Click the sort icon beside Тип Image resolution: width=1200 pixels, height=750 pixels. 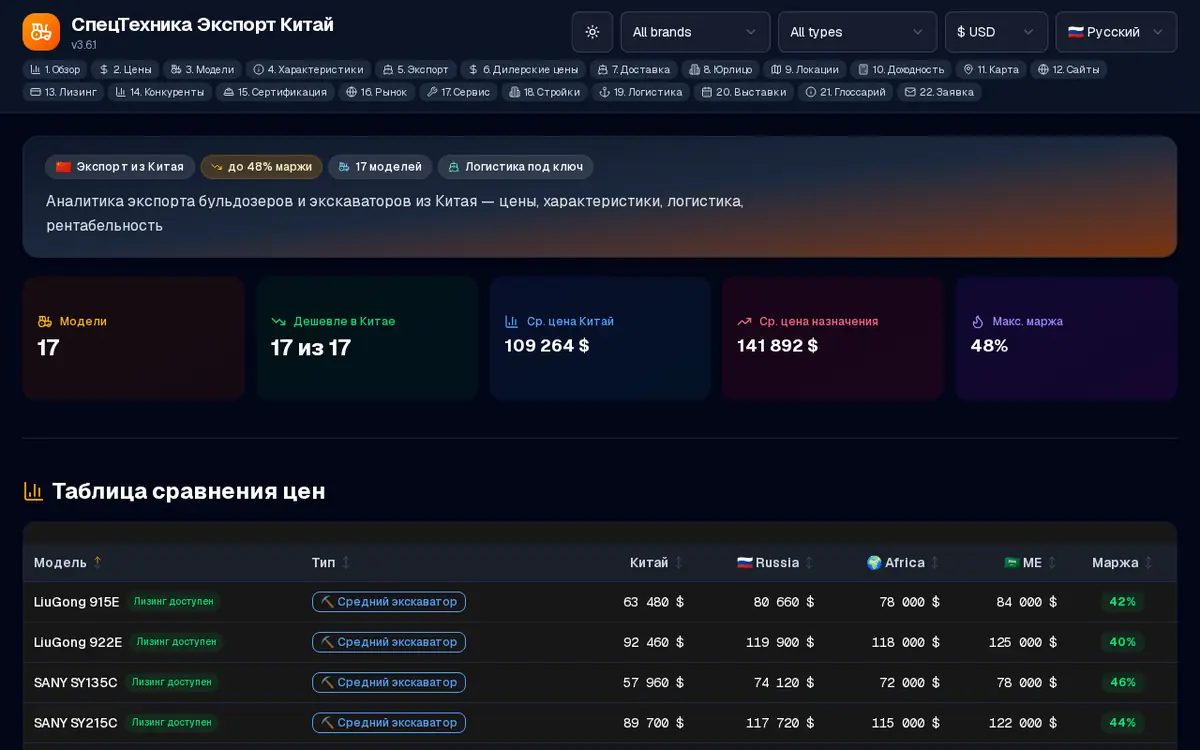[346, 563]
